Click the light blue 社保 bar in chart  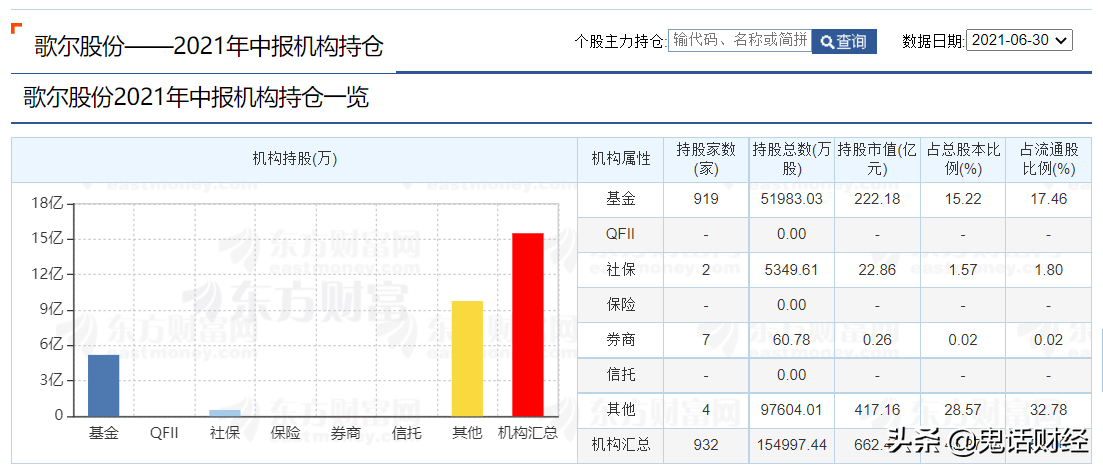click(x=224, y=413)
